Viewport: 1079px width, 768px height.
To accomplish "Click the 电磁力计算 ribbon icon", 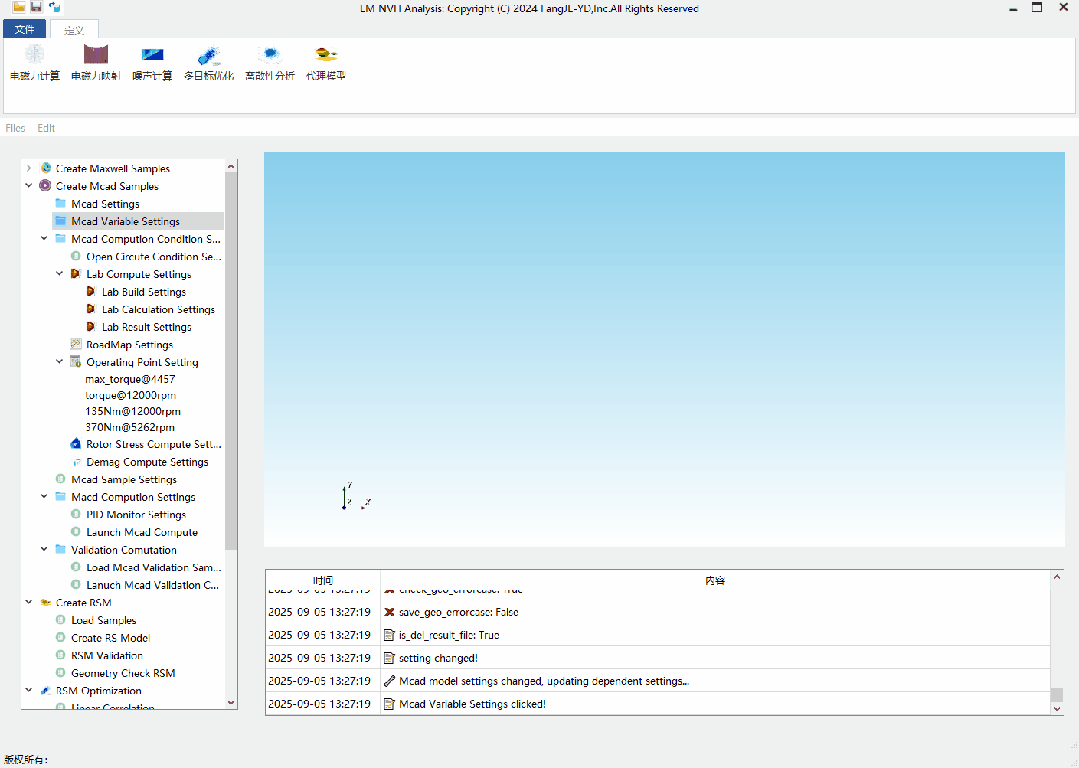I will pyautogui.click(x=35, y=55).
